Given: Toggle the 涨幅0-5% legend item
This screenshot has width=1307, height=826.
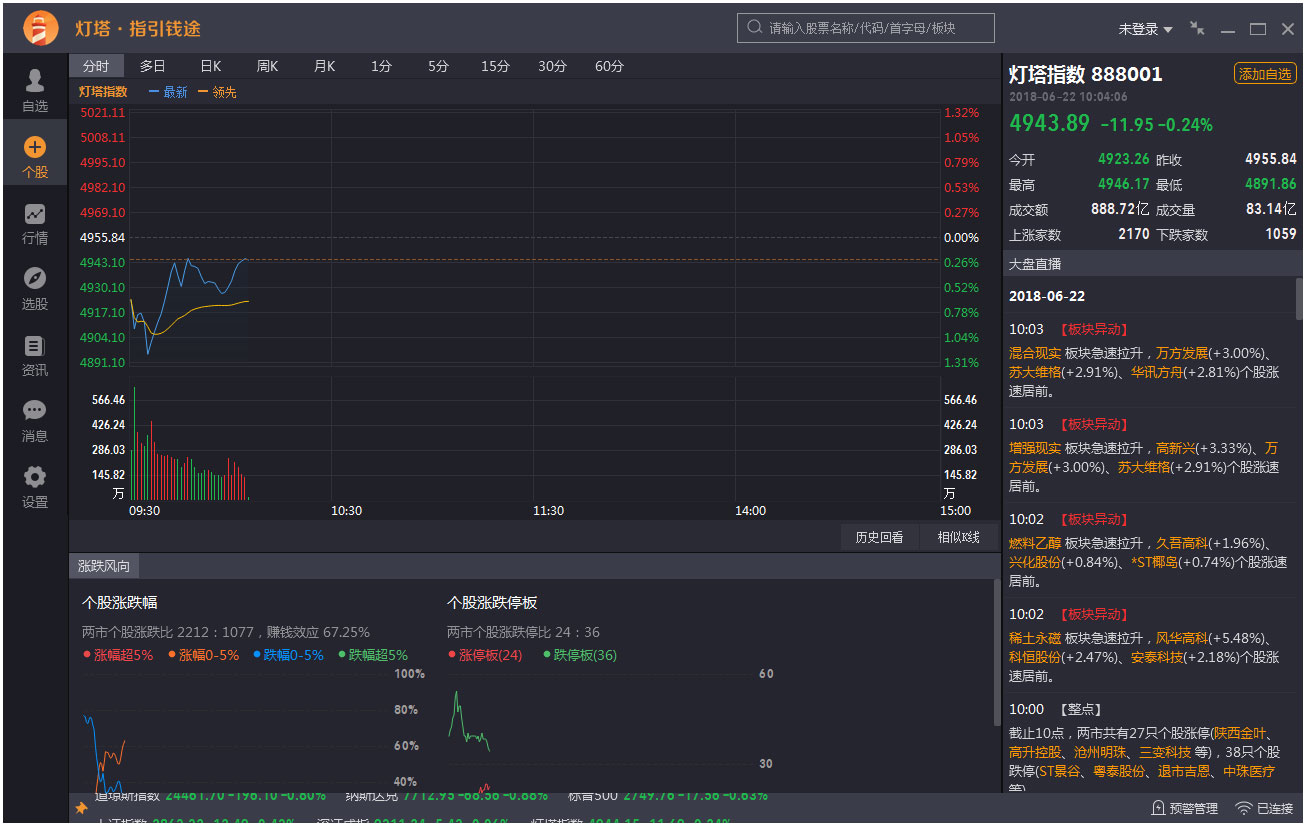Looking at the screenshot, I should (x=204, y=655).
